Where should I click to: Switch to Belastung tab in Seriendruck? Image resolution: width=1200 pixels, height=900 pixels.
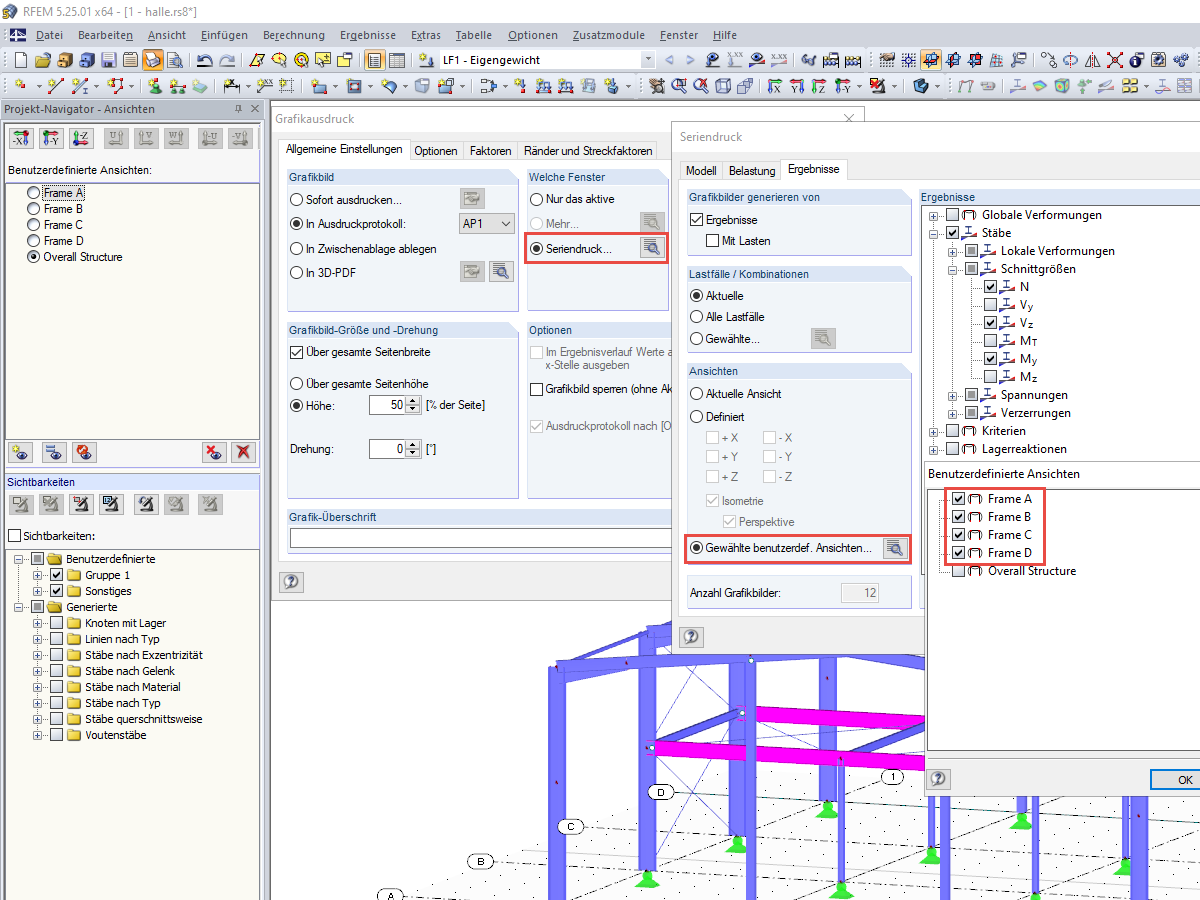pos(752,171)
